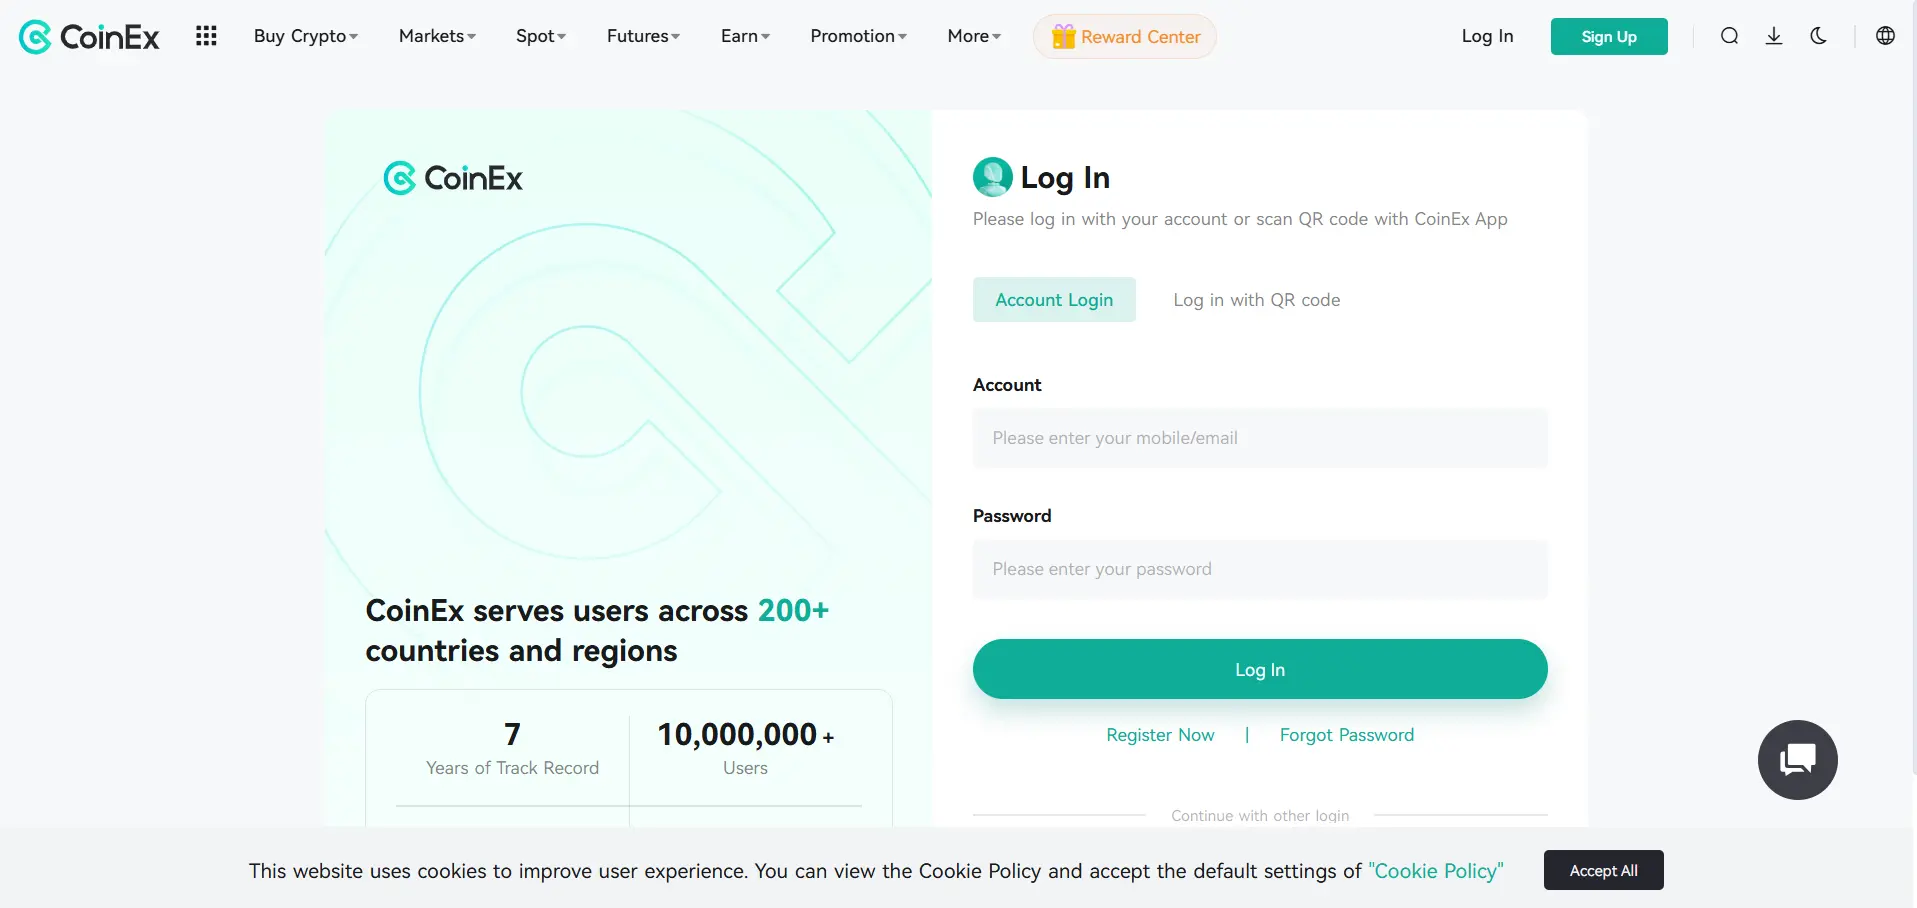
Task: Open the Forgot Password link
Action: point(1346,735)
